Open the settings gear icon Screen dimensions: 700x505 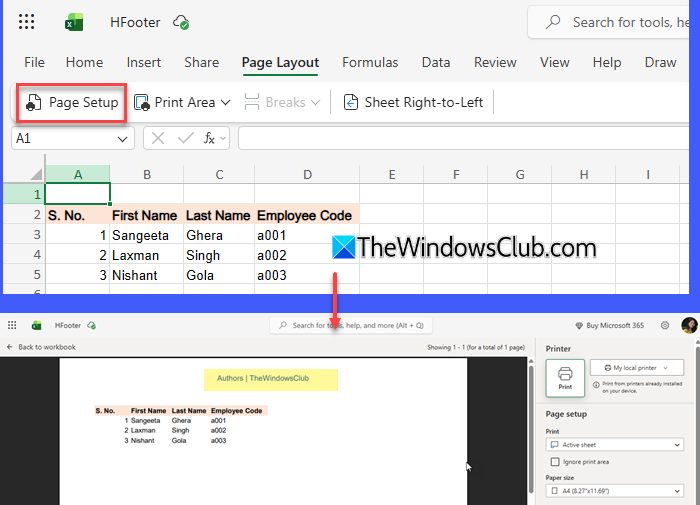pyautogui.click(x=665, y=326)
